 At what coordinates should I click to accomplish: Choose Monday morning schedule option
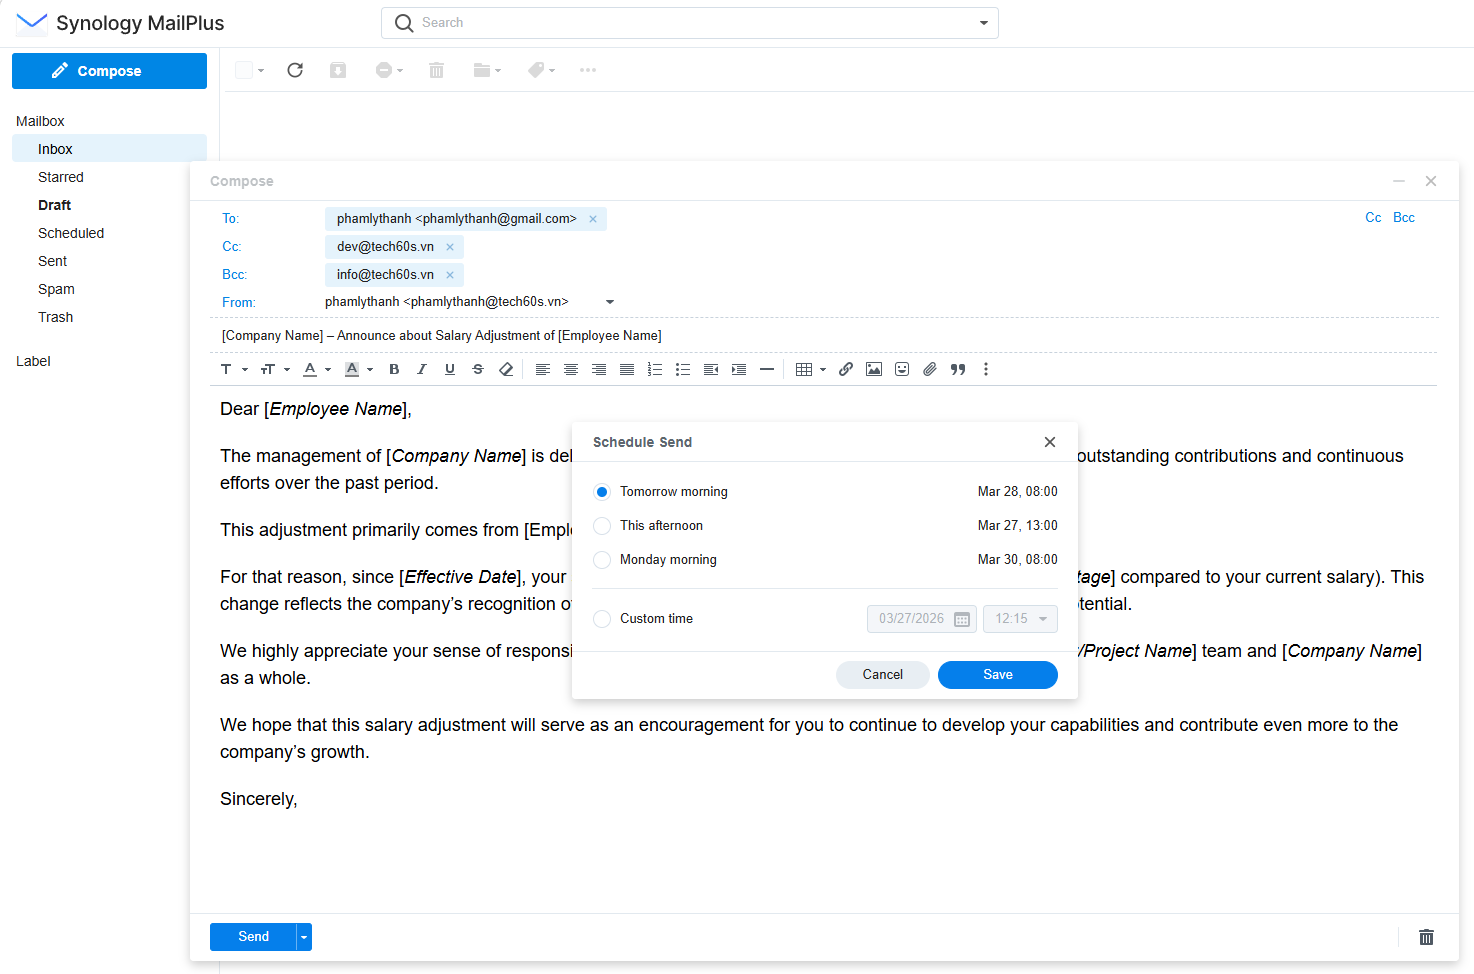click(x=602, y=560)
